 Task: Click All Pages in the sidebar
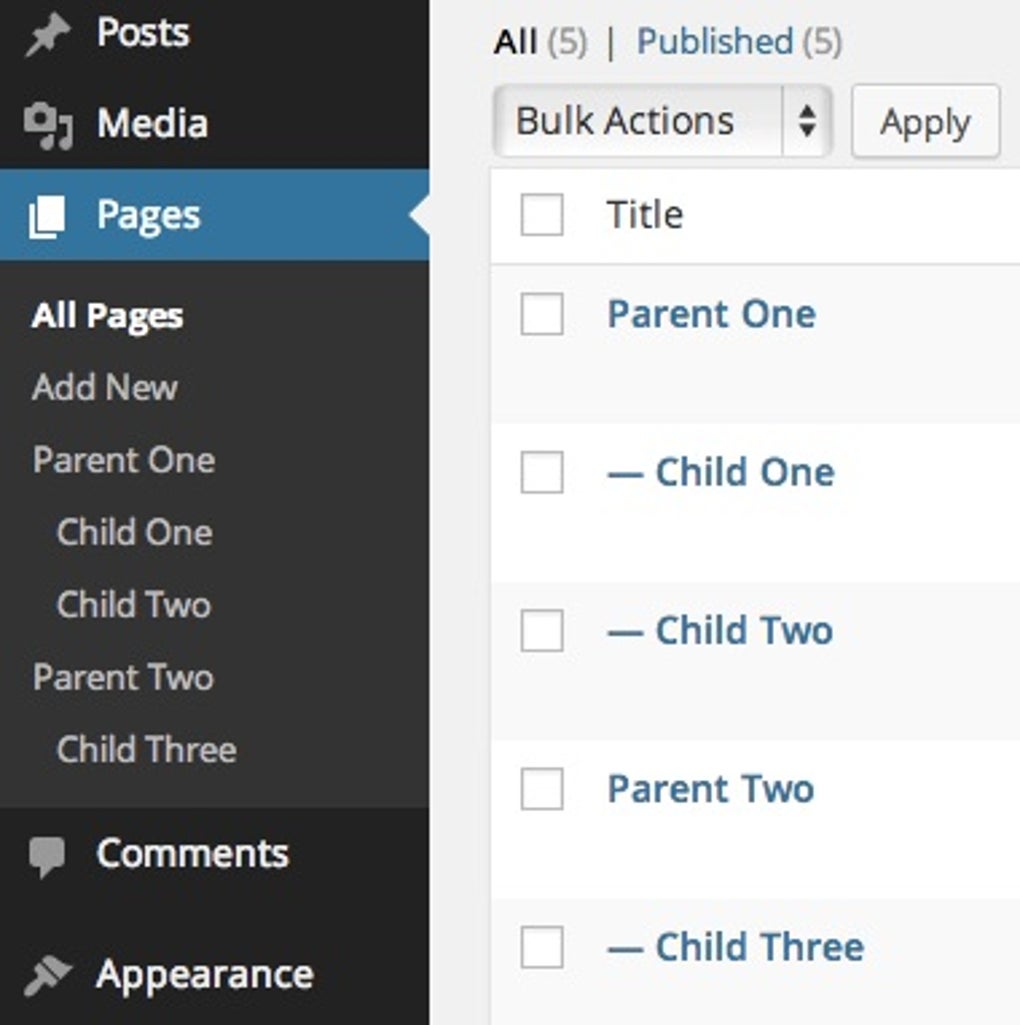point(106,315)
